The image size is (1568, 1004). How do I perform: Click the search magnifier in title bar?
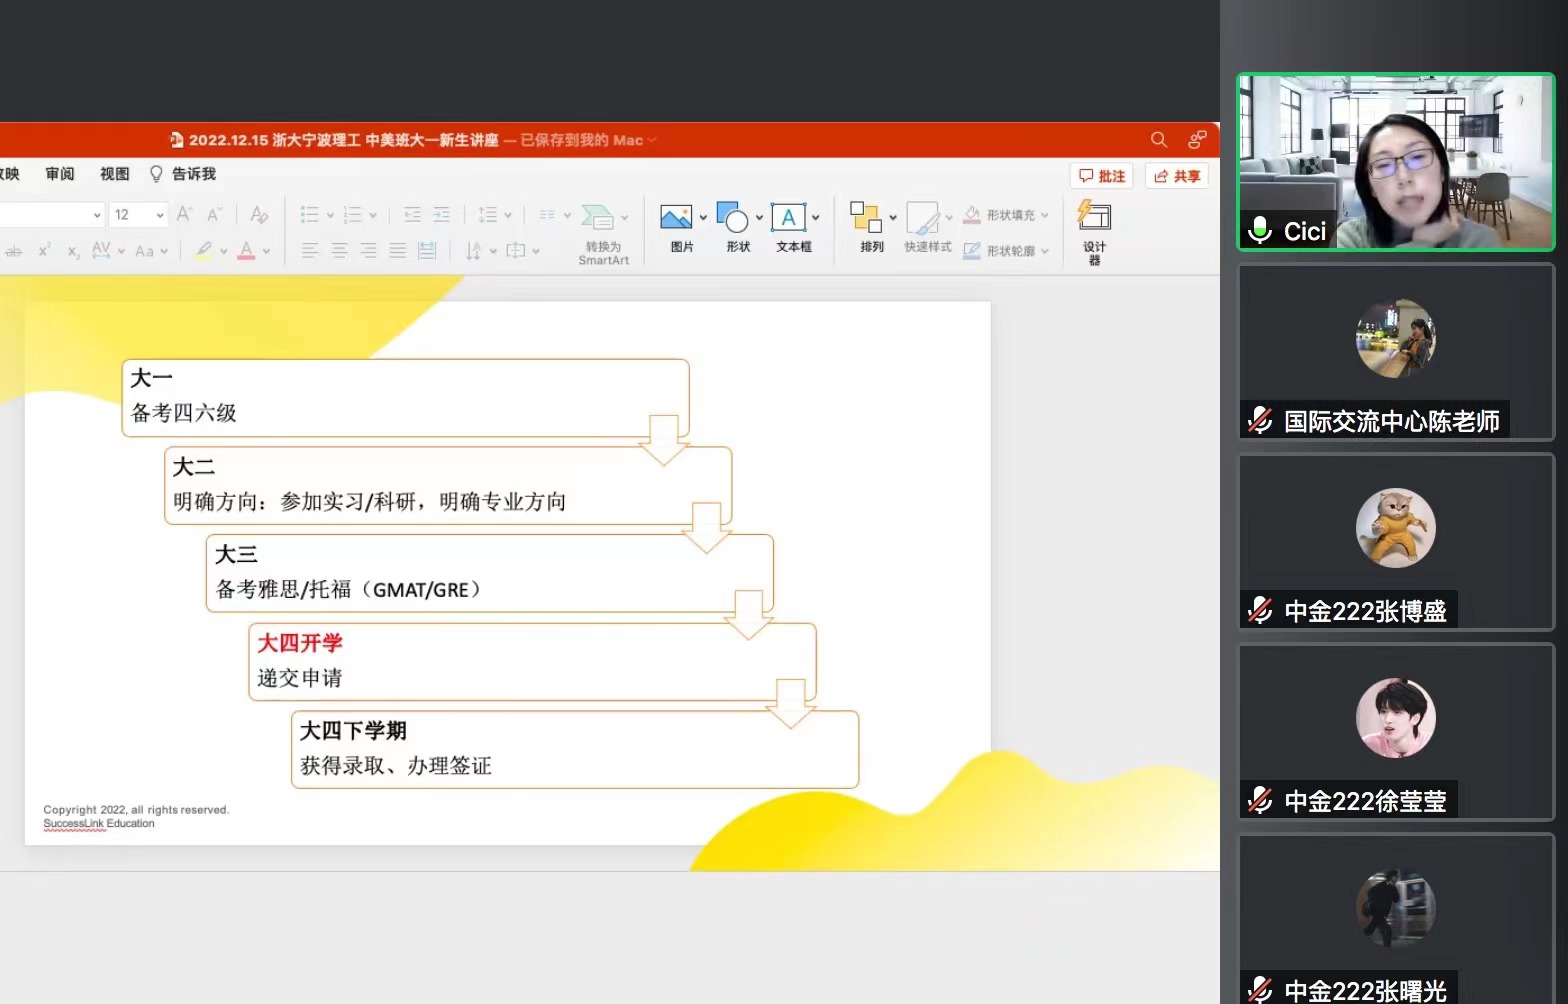pyautogui.click(x=1159, y=140)
